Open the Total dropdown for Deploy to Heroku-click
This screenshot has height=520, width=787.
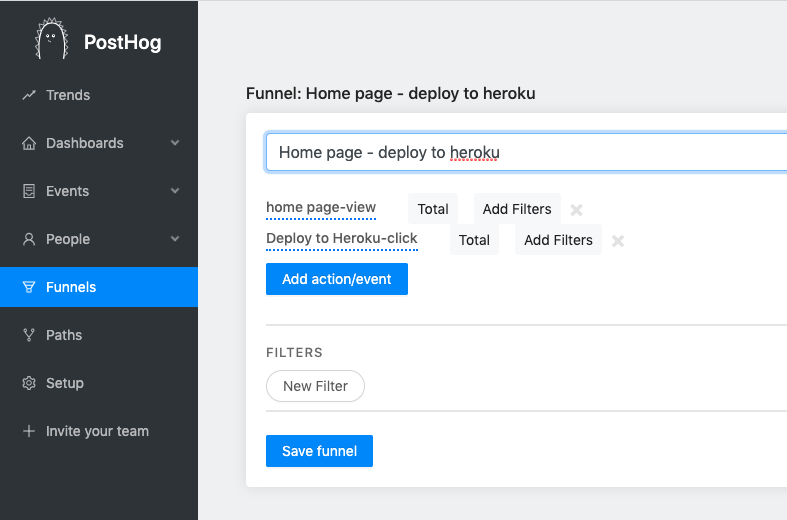click(x=474, y=240)
